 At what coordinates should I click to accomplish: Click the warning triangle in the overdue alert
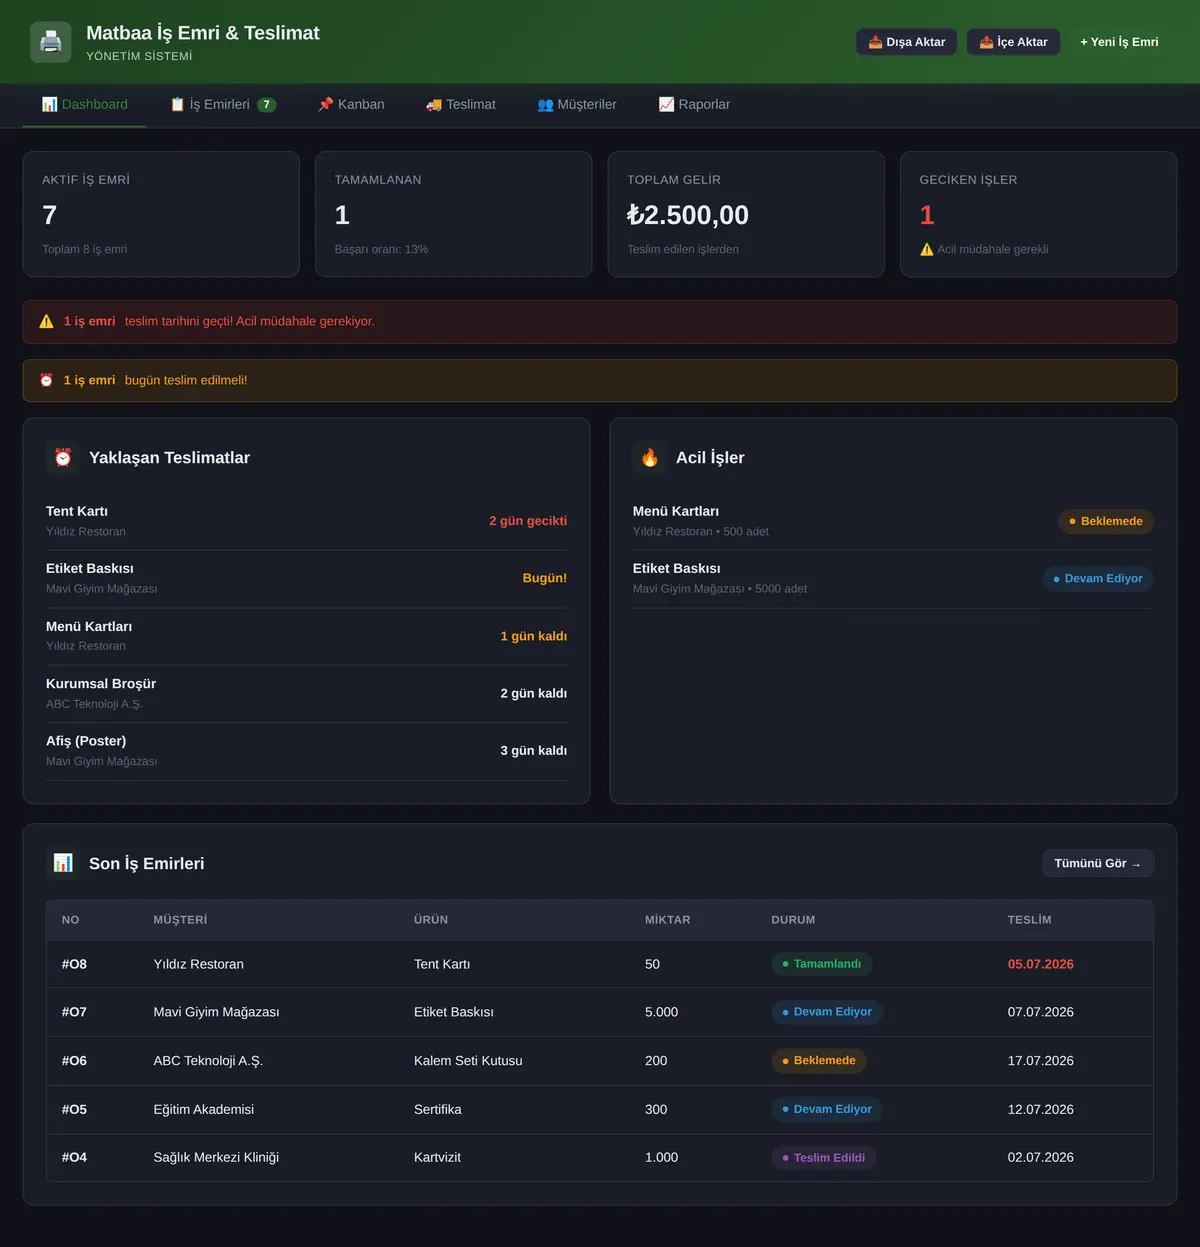pos(46,321)
